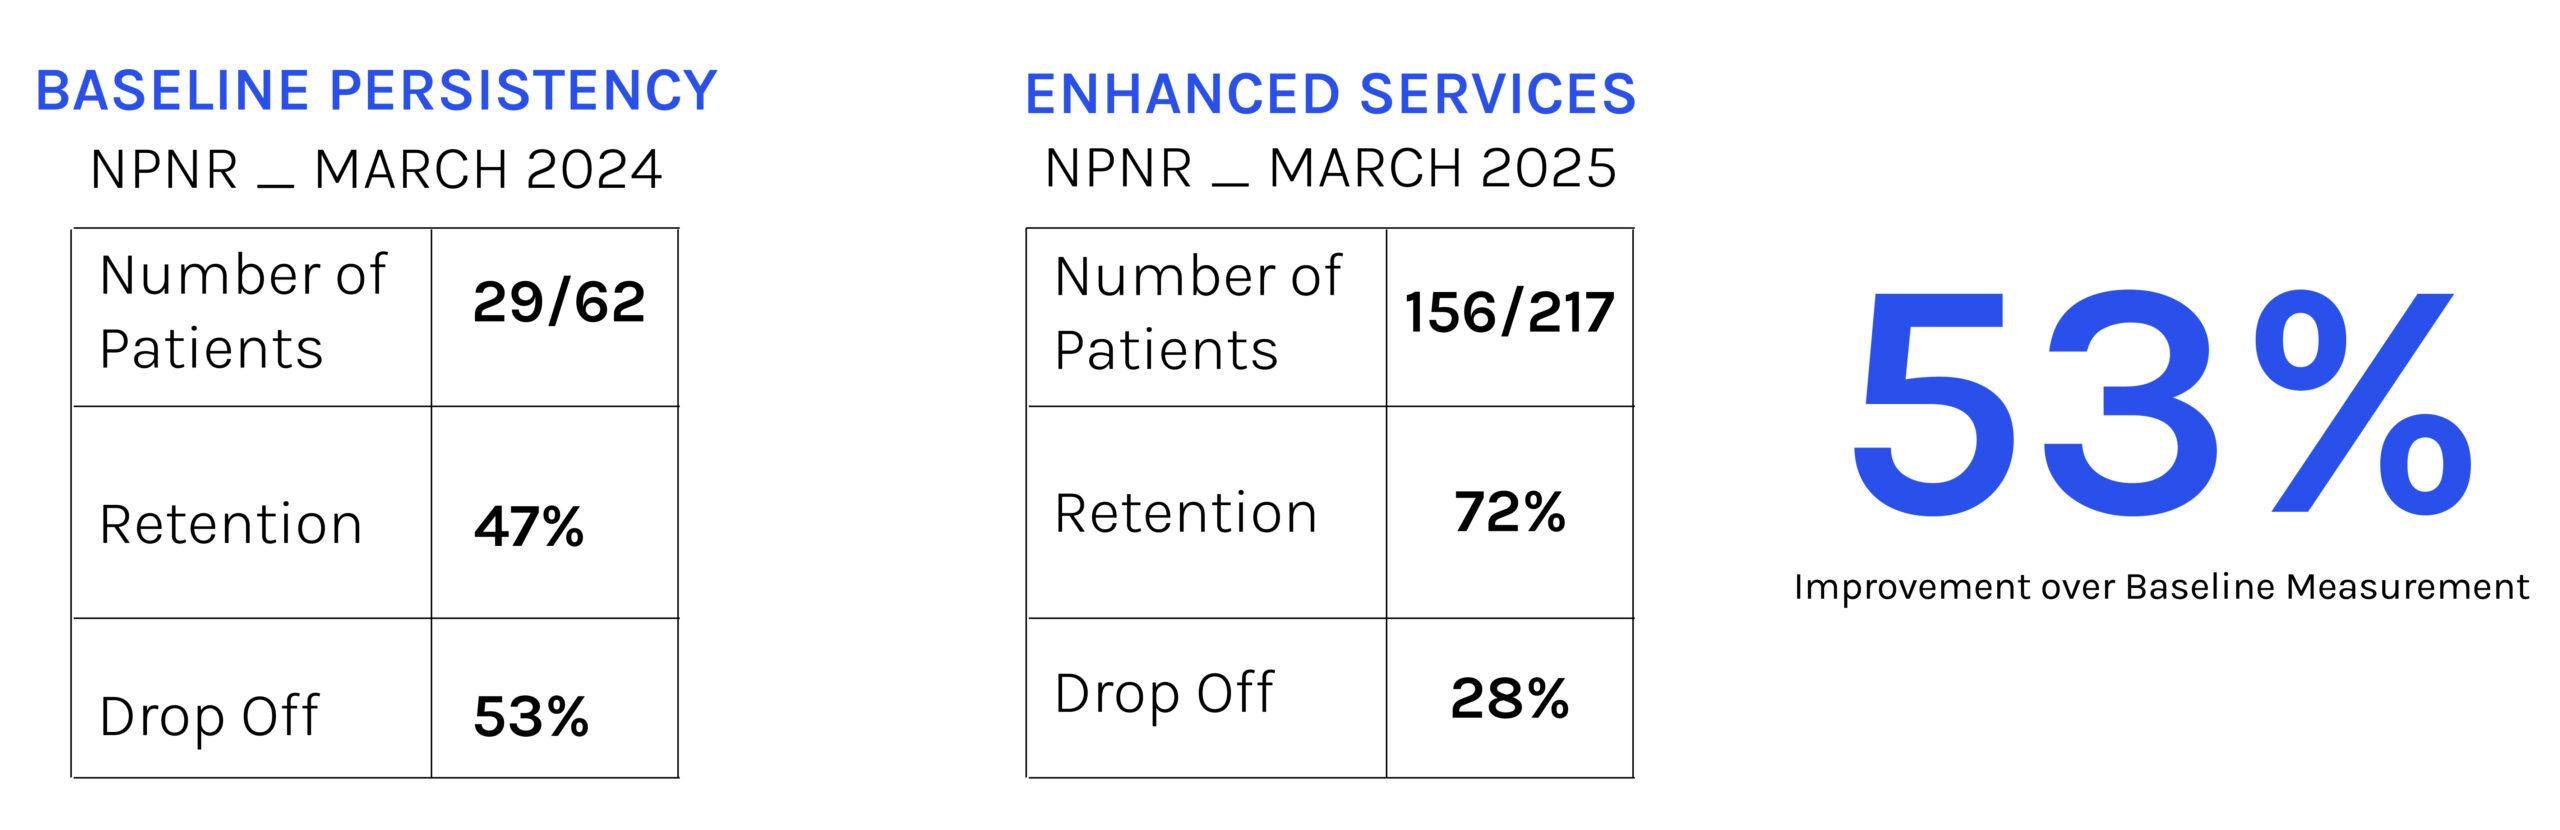Click Number of Patients label in baseline table
Screen dimensions: 2560x830
pyautogui.click(x=243, y=311)
